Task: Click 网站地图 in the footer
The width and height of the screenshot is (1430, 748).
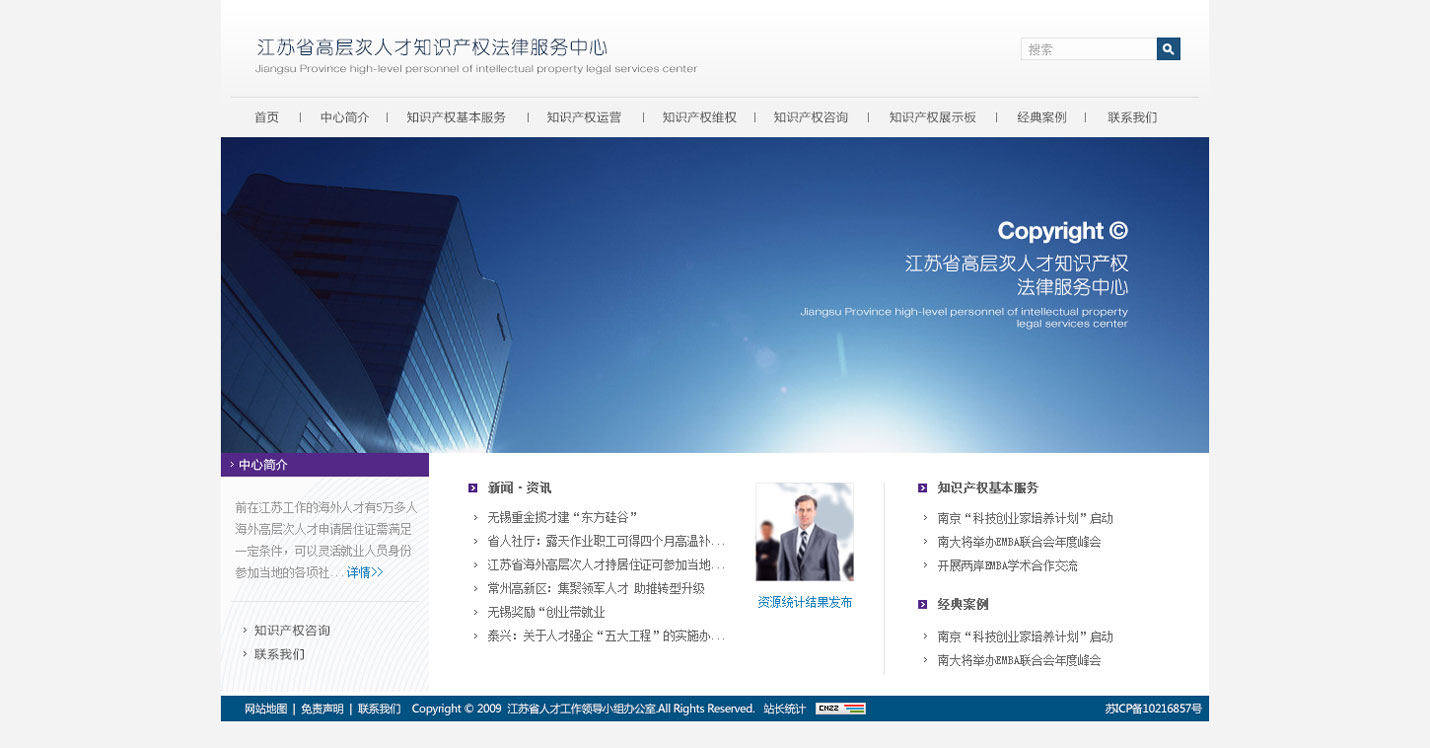Action: [265, 708]
